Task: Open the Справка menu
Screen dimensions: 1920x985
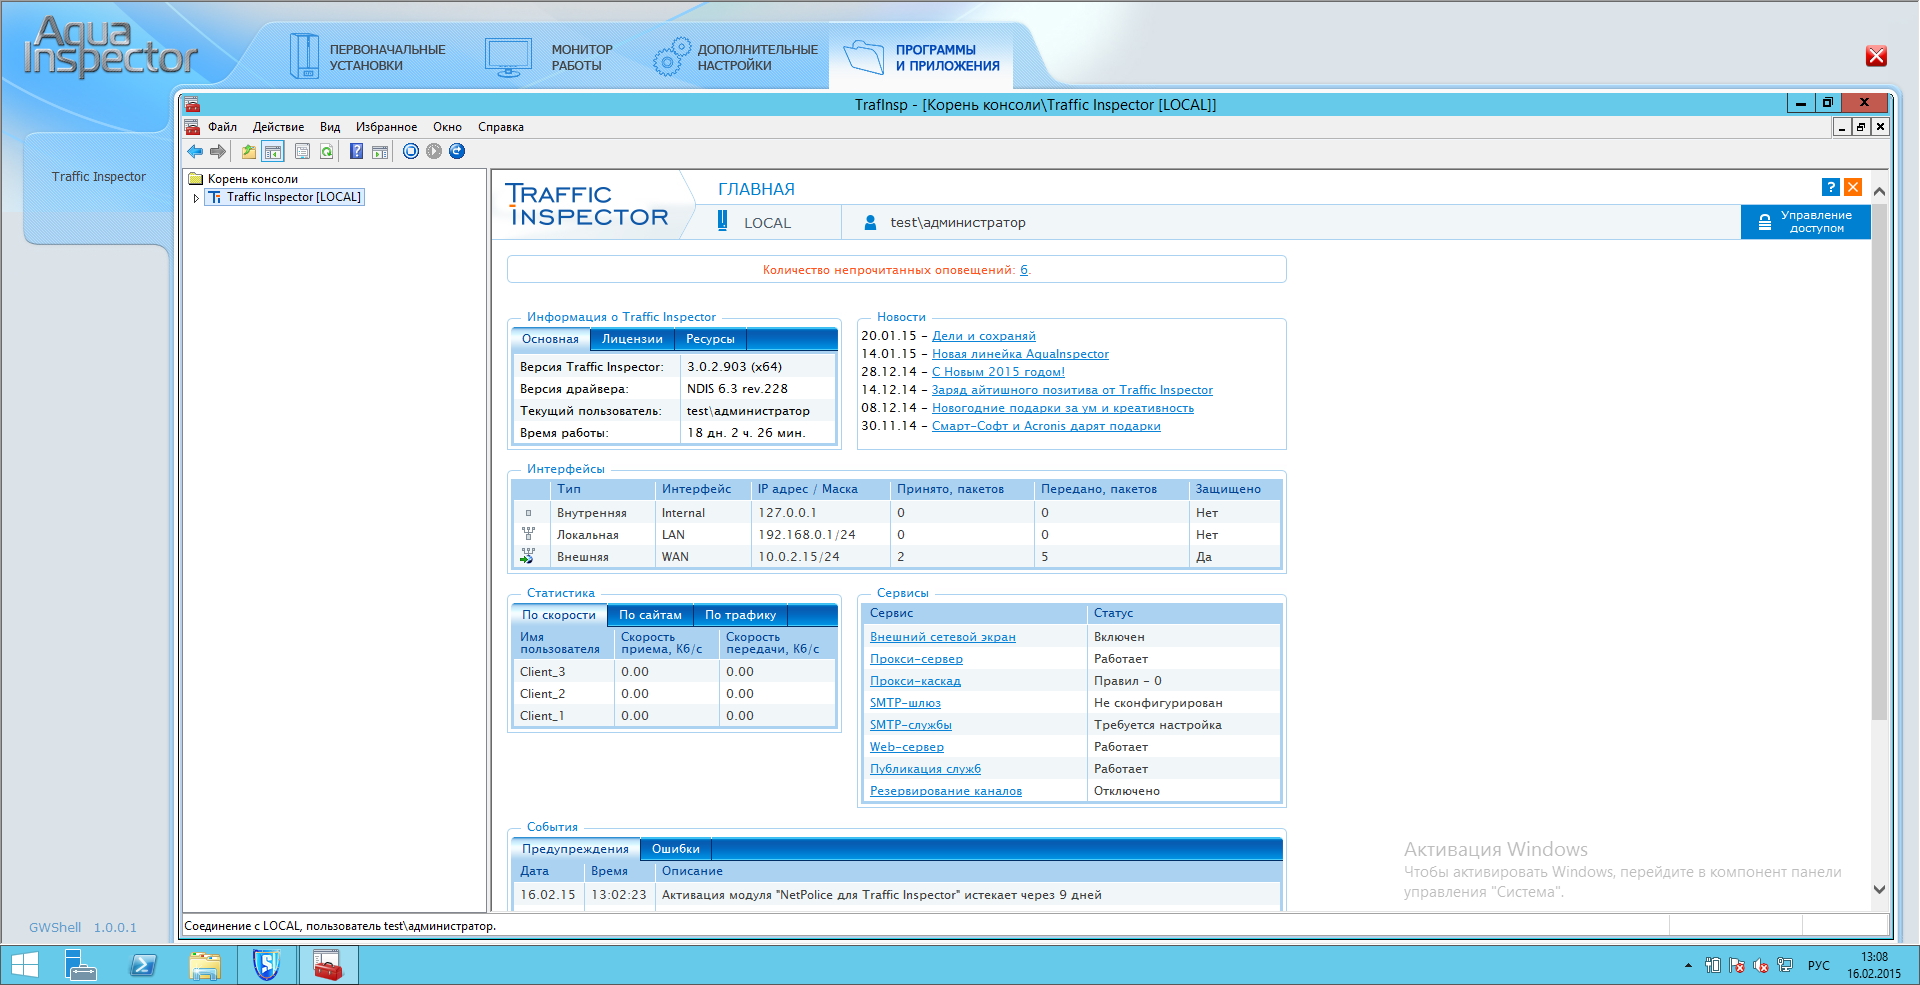Action: coord(501,127)
